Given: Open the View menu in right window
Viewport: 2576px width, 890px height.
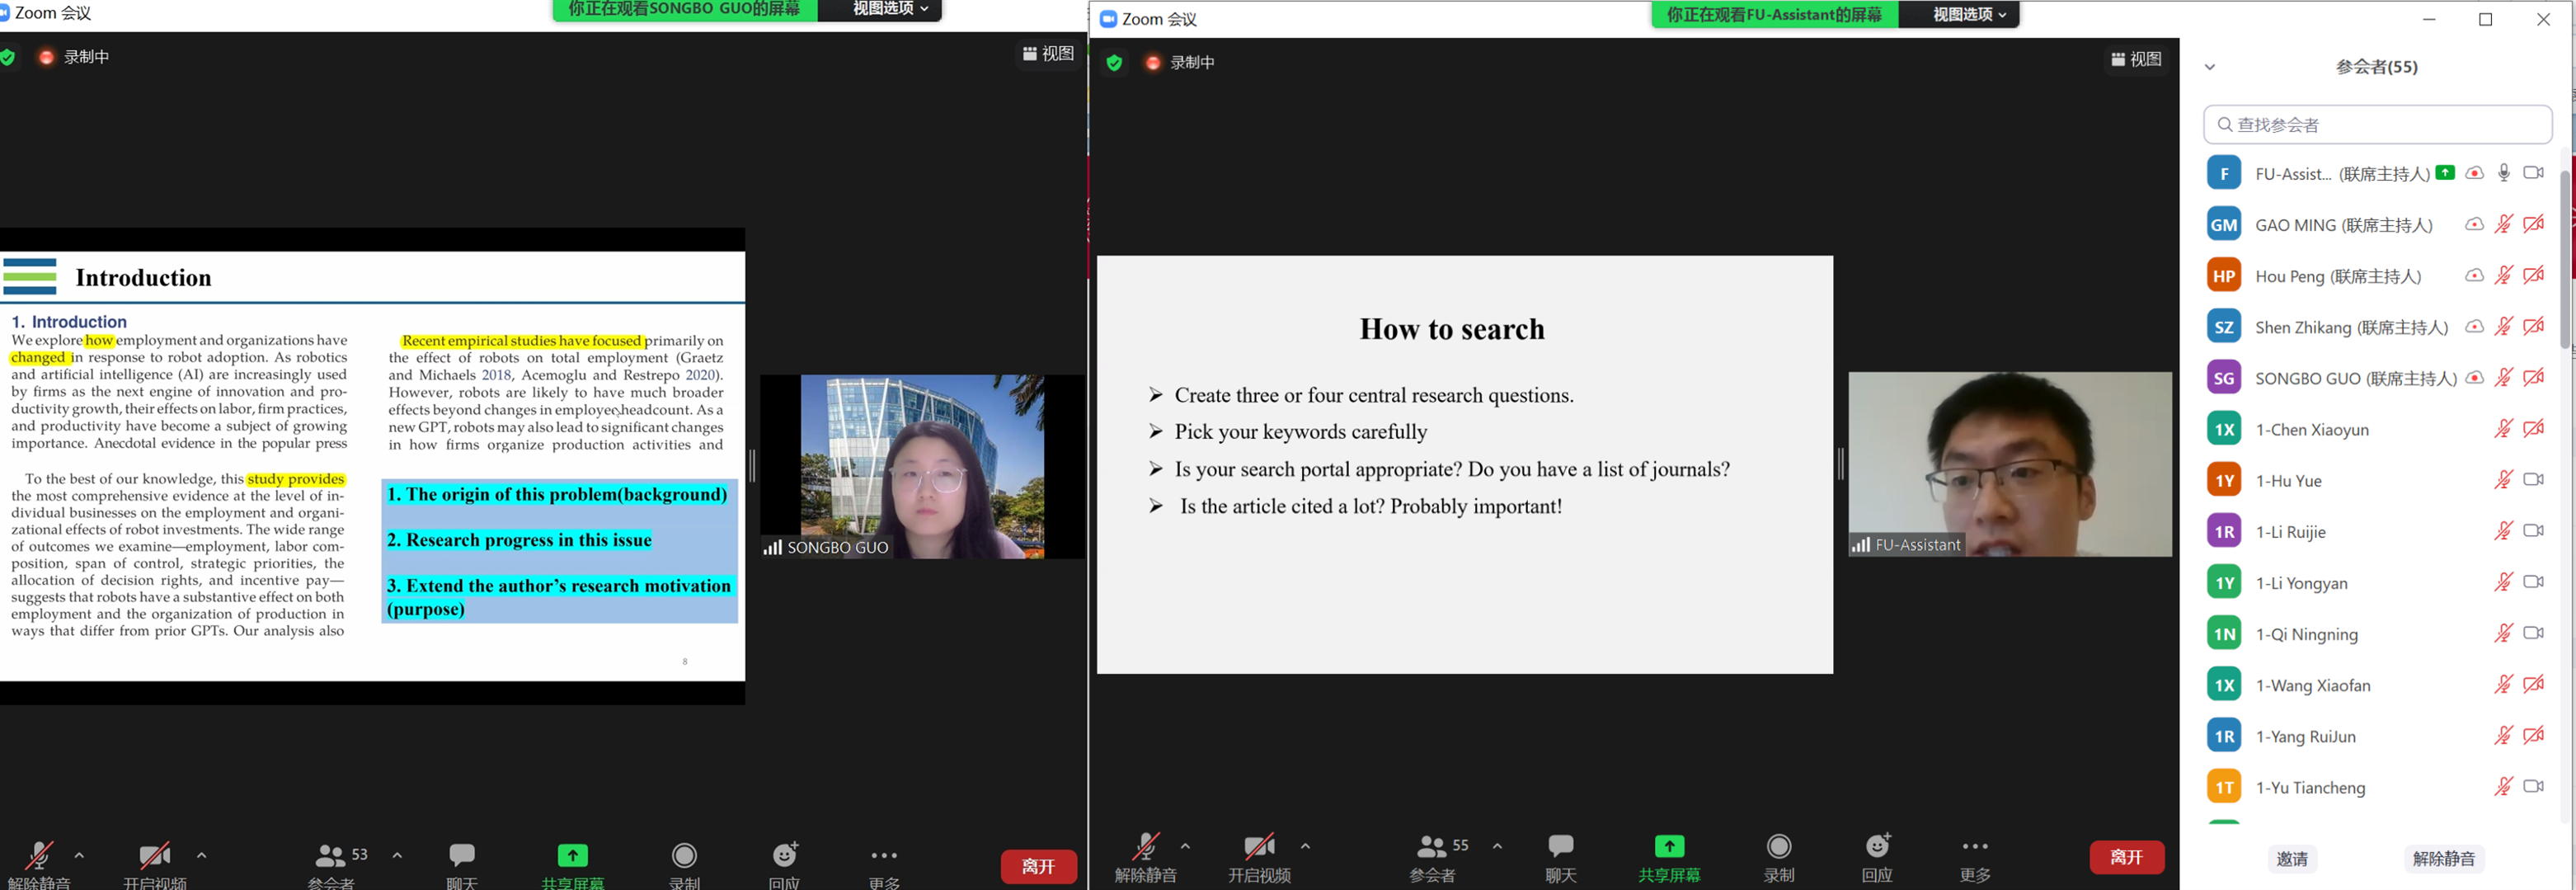Looking at the screenshot, I should coord(2136,60).
